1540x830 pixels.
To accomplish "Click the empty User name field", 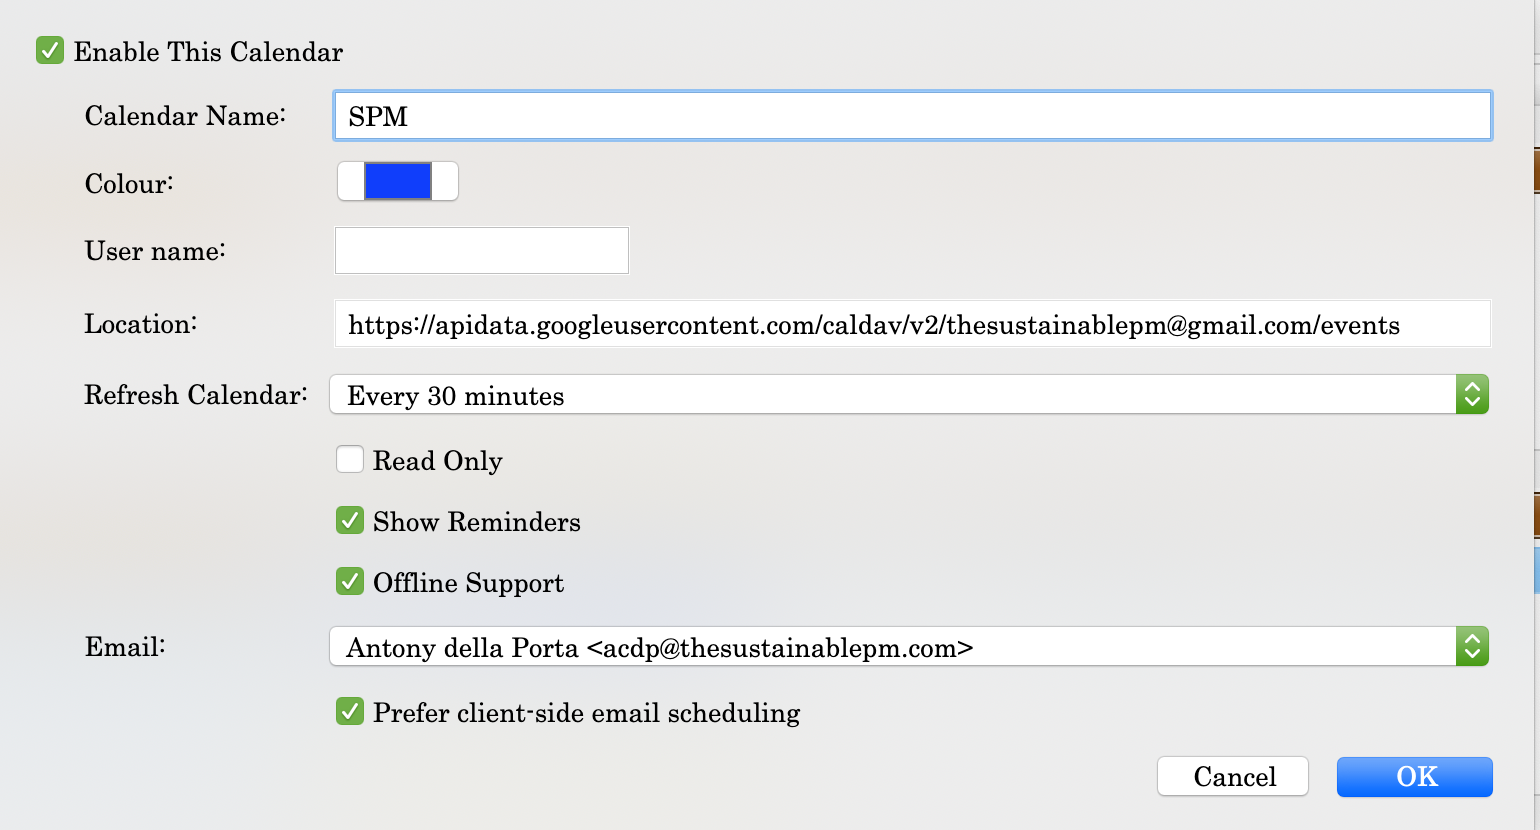I will (481, 250).
